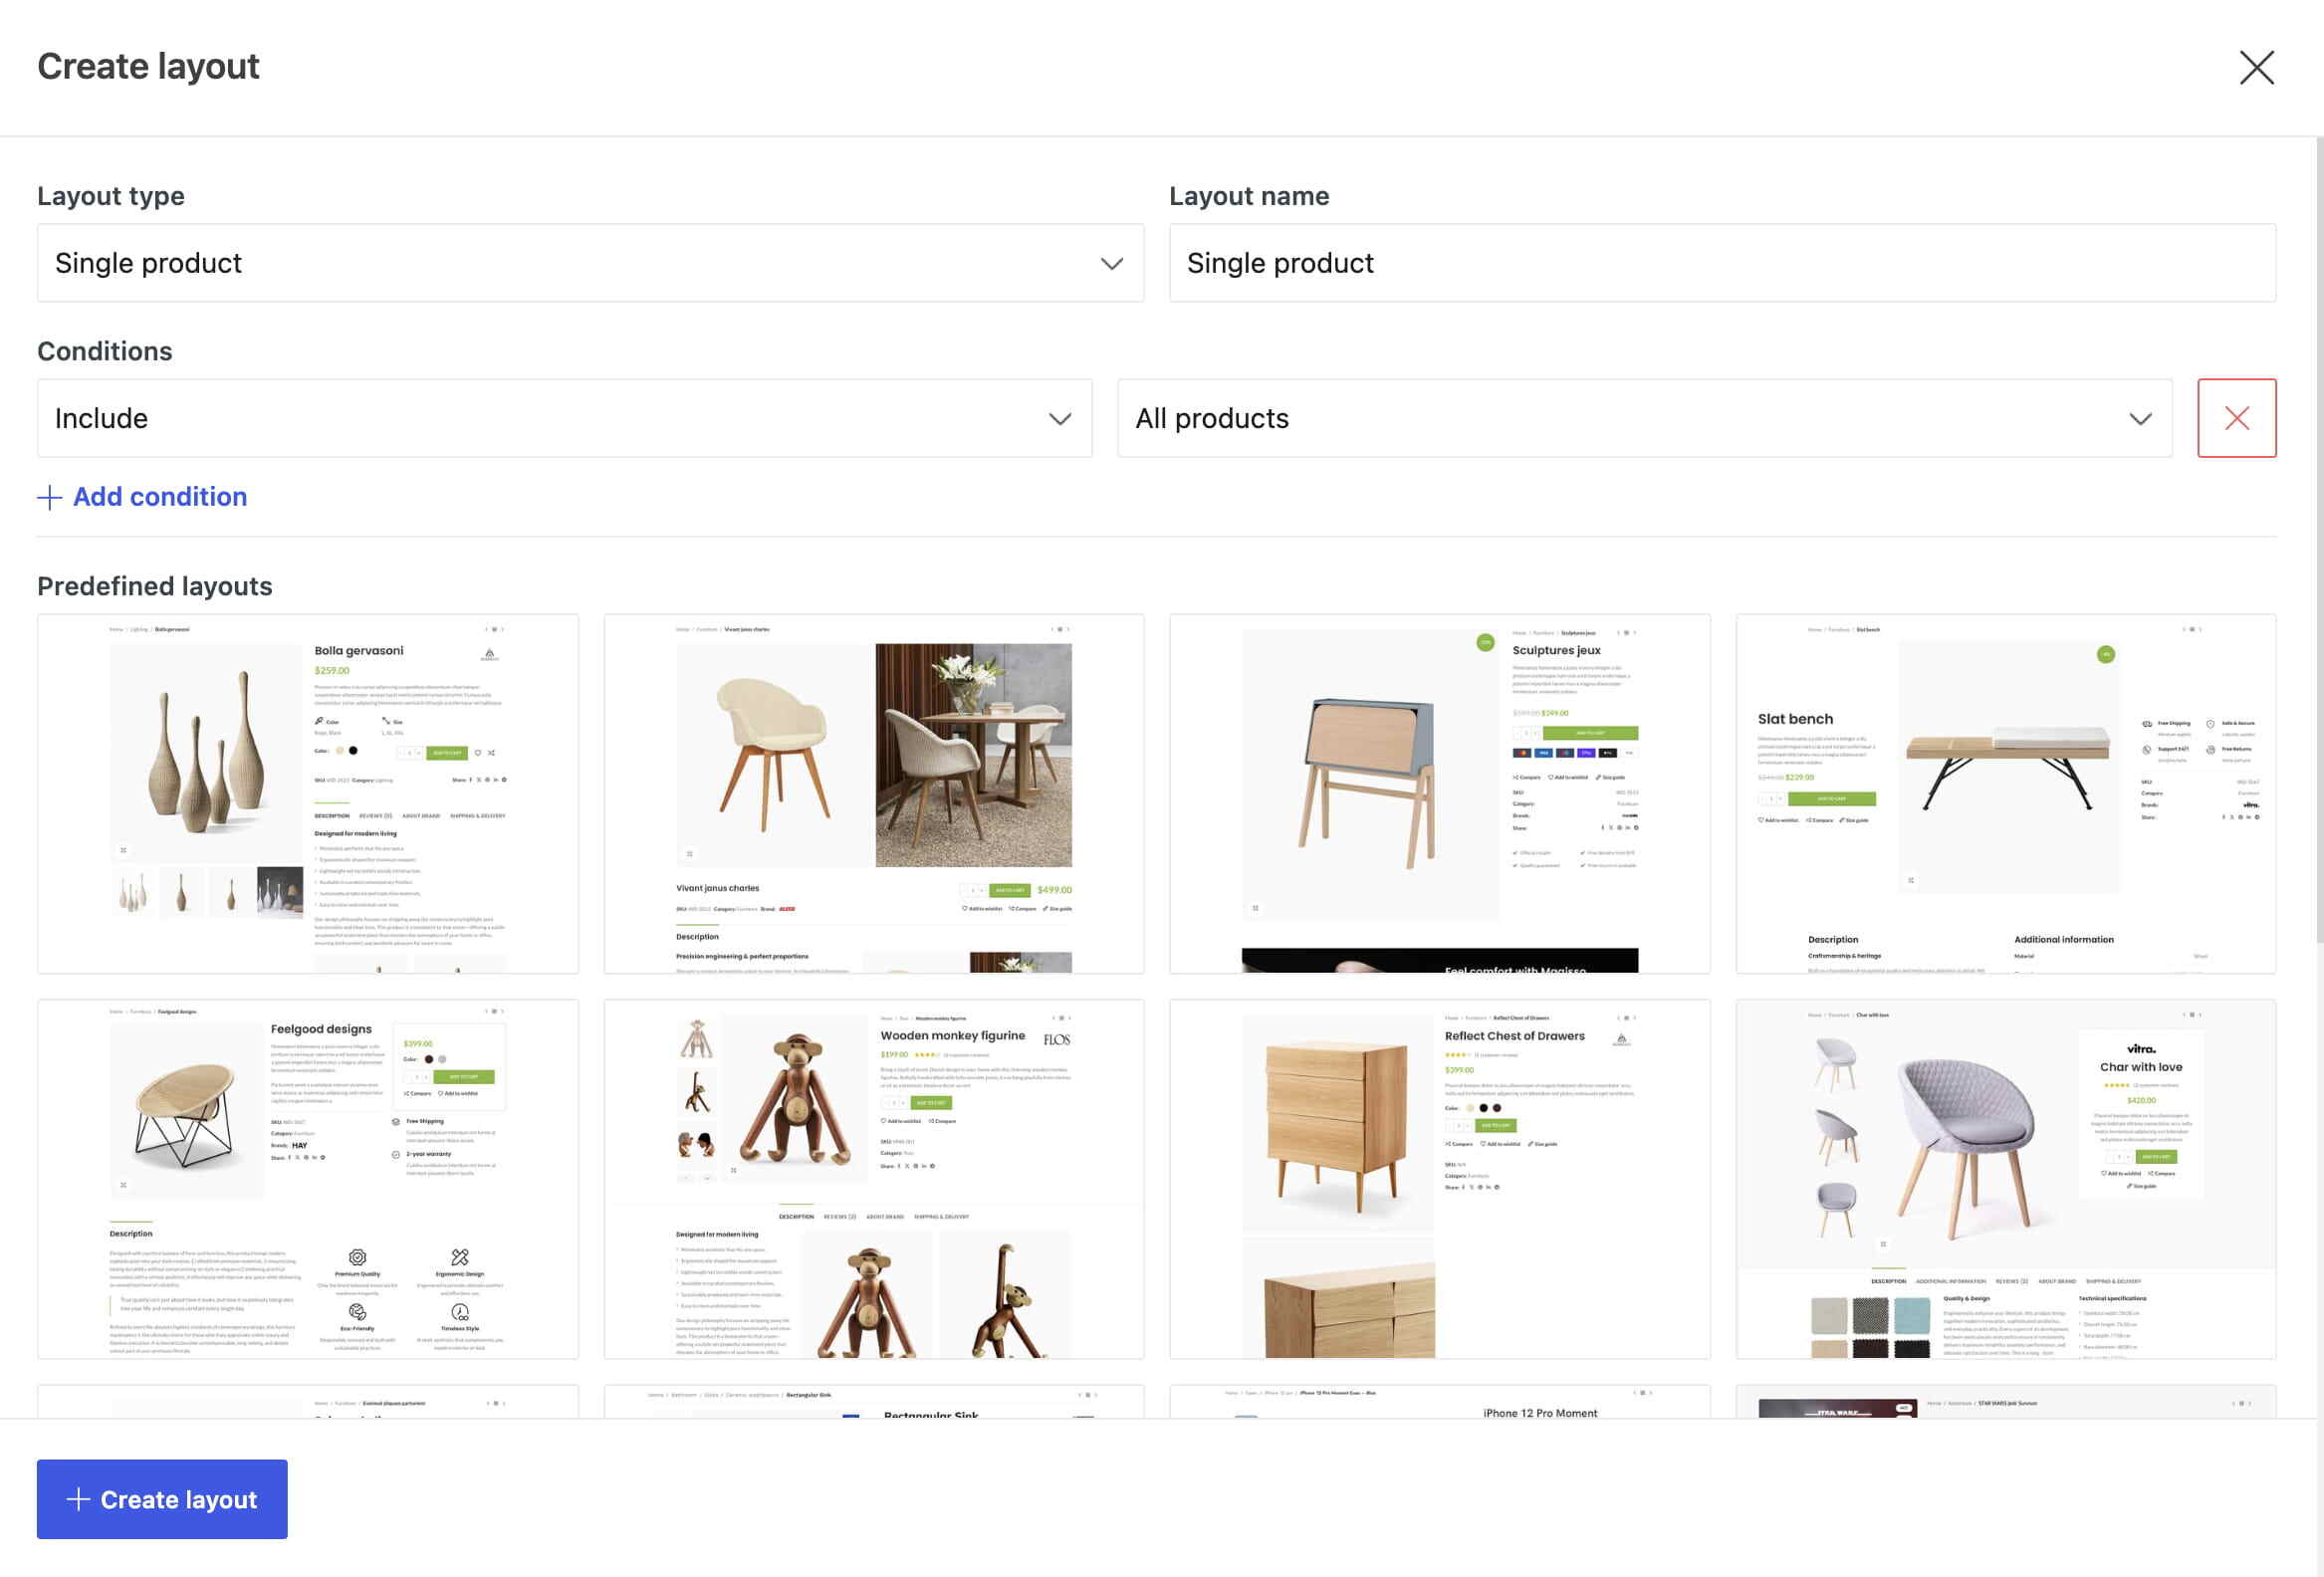Screen dimensions: 2324x1577
Task: Select the Vivant janus charles layout
Action: pyautogui.click(x=874, y=794)
